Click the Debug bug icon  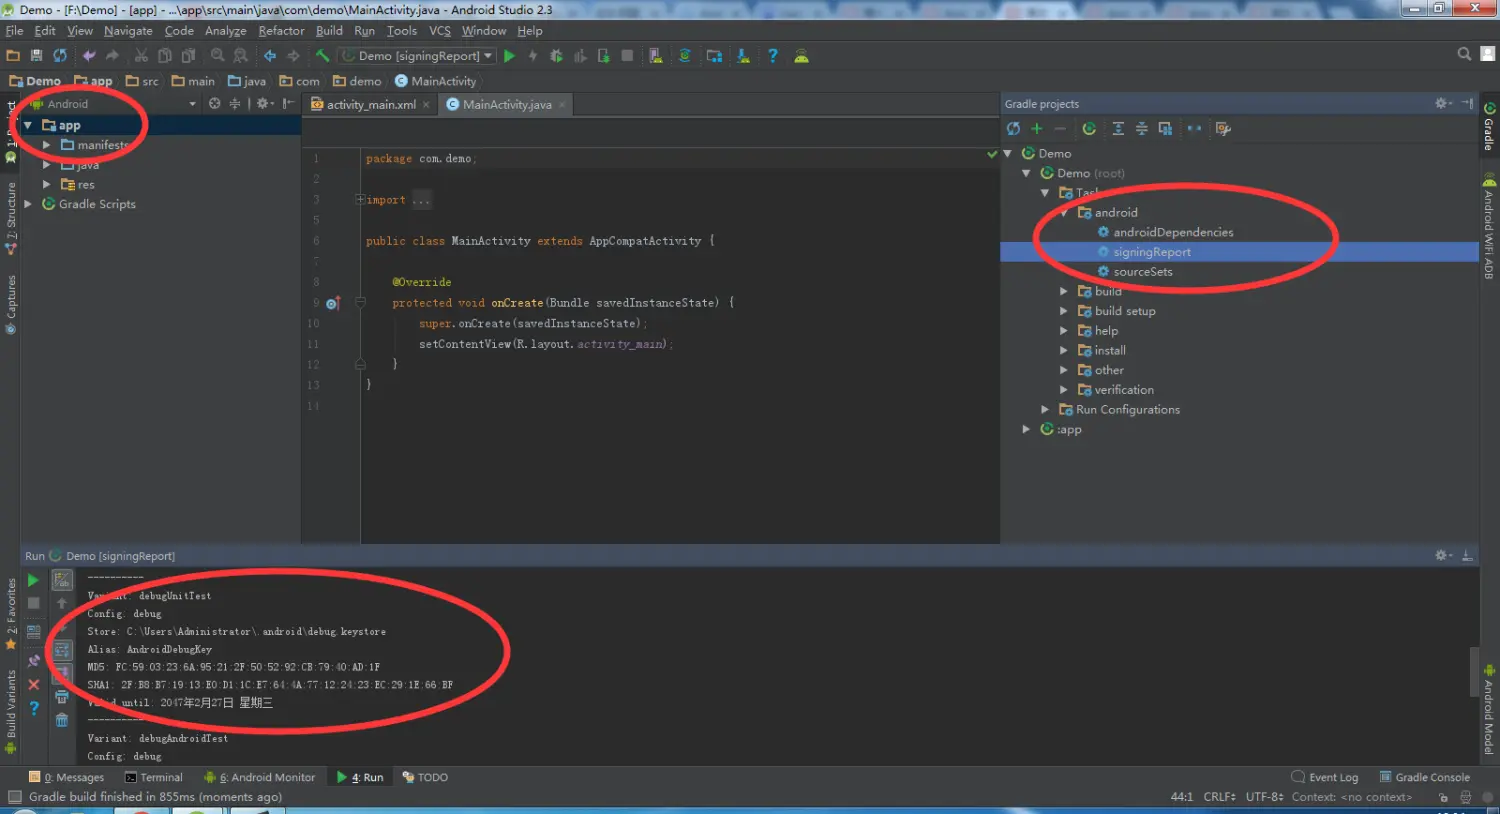pyautogui.click(x=556, y=56)
